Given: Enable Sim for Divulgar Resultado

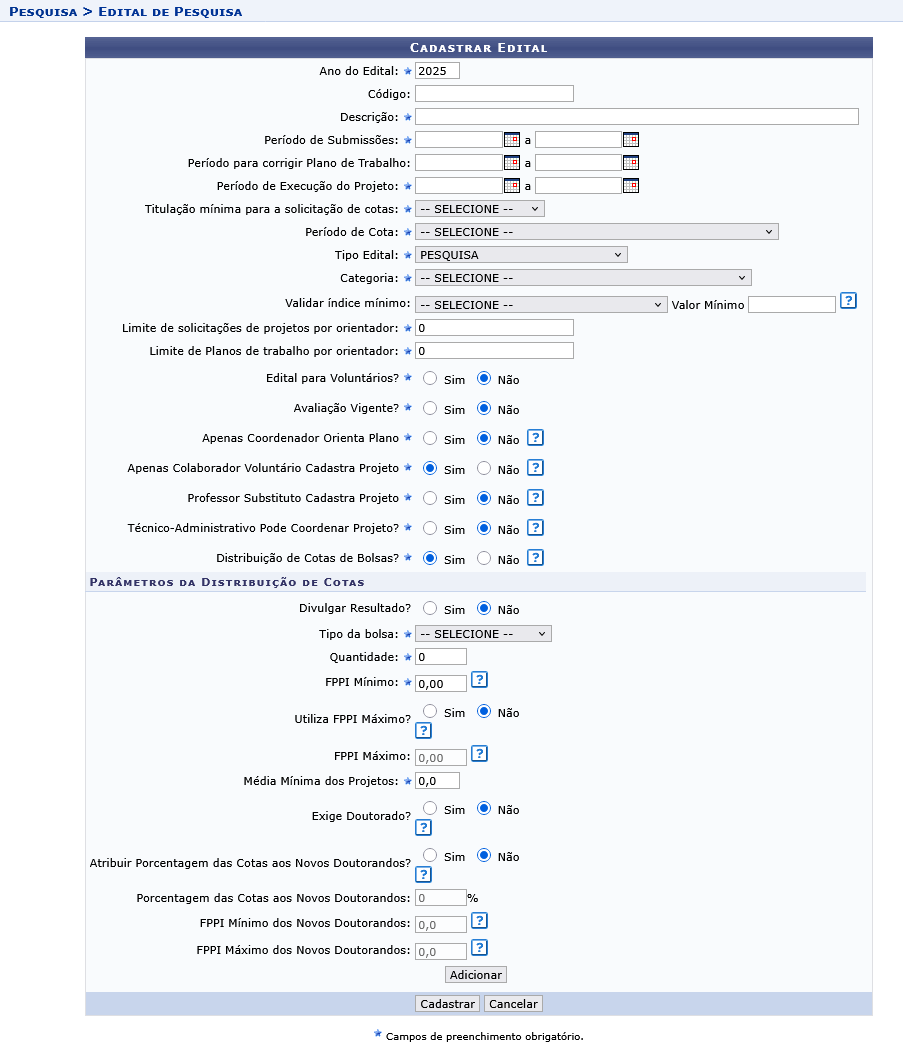Looking at the screenshot, I should pos(430,608).
